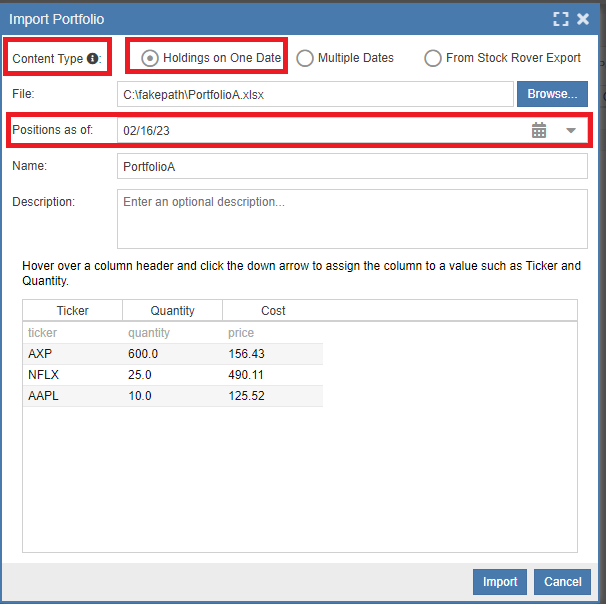606x604 pixels.
Task: Click the Cost column header
Action: click(273, 311)
